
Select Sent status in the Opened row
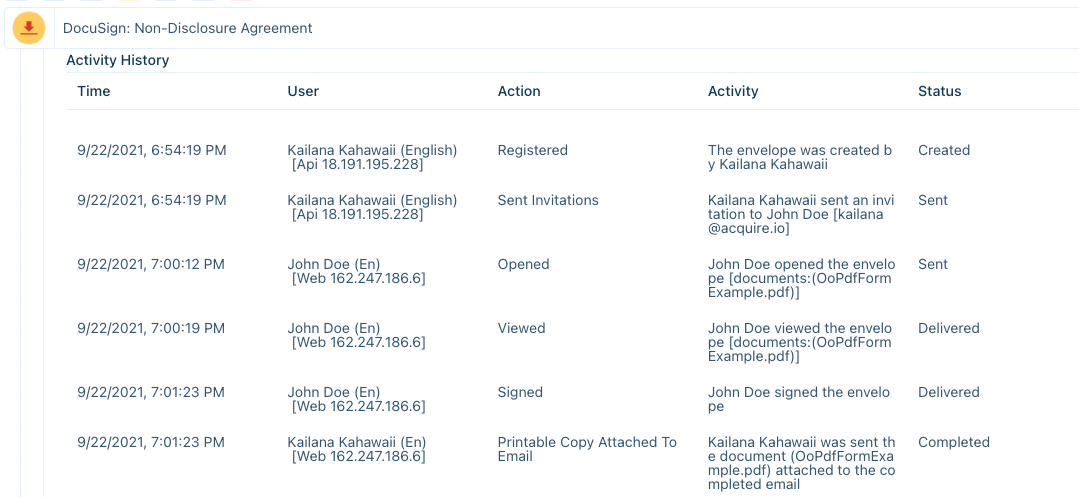click(932, 264)
